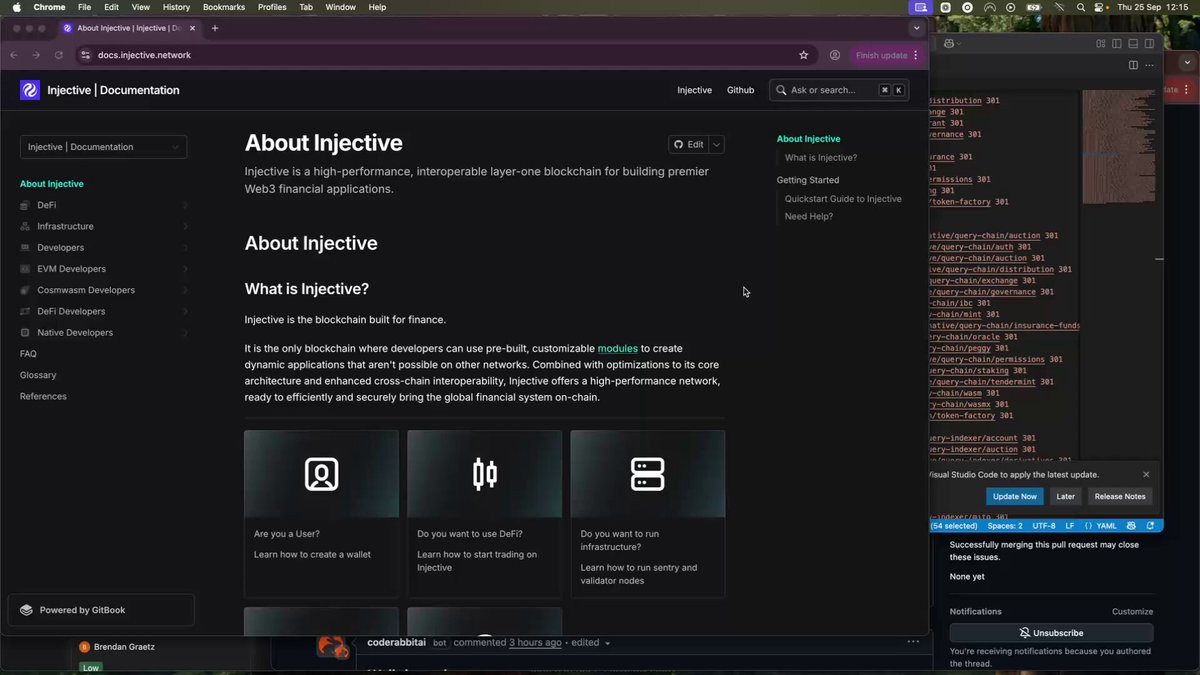Click 'Spaces: 2' in VS Code status bar

point(1005,525)
